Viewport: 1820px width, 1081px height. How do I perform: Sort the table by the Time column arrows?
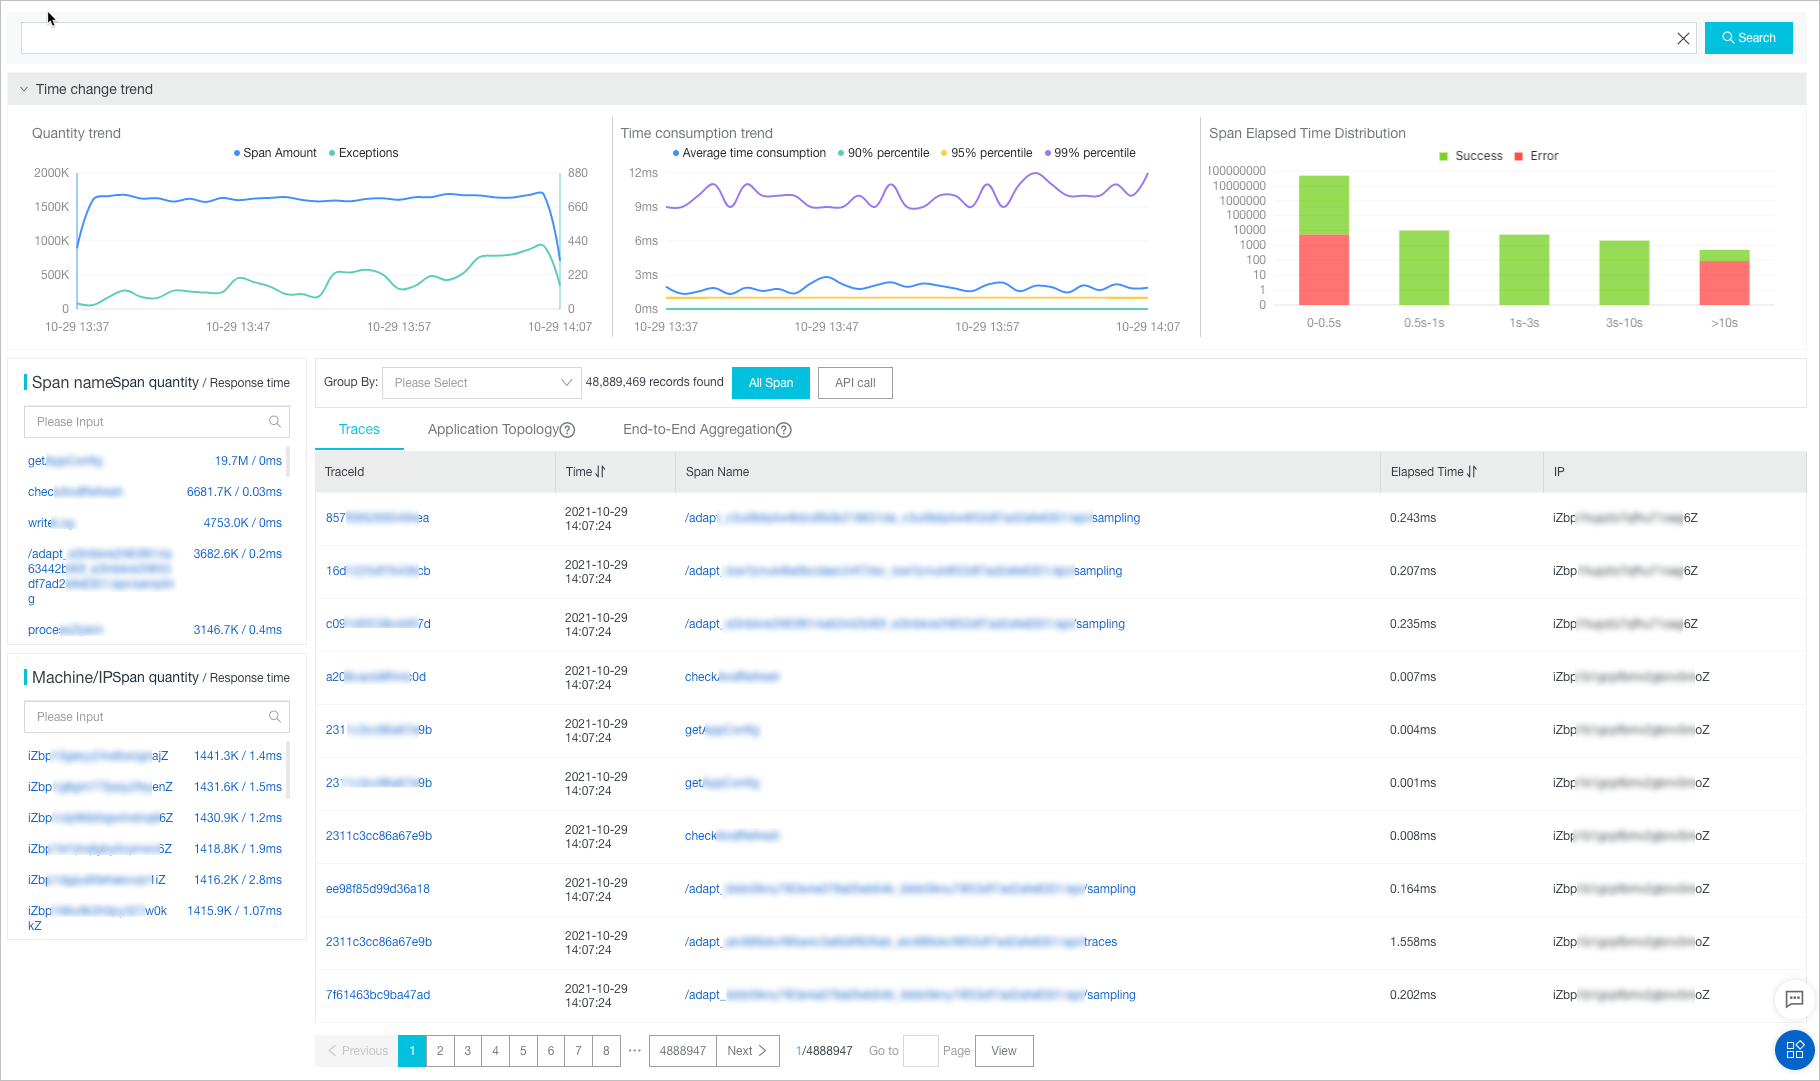(600, 472)
